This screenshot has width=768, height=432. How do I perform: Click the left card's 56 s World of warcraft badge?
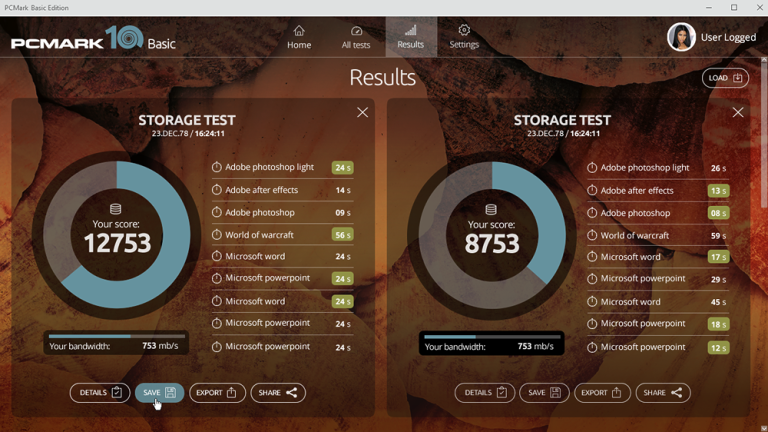point(342,235)
